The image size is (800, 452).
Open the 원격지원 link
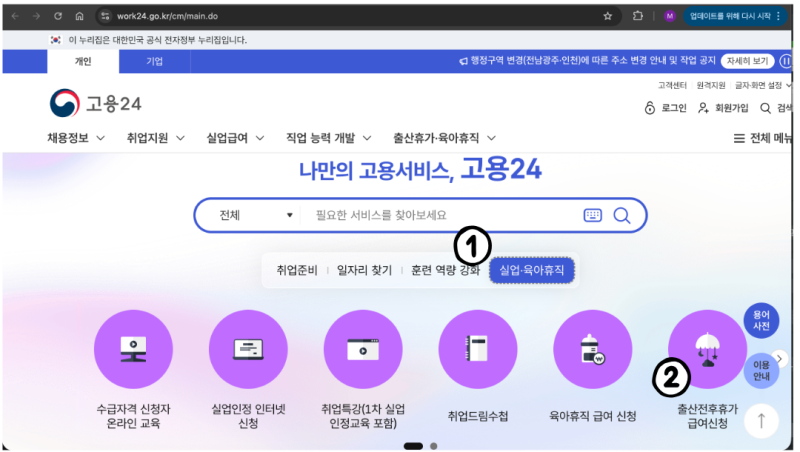[711, 85]
